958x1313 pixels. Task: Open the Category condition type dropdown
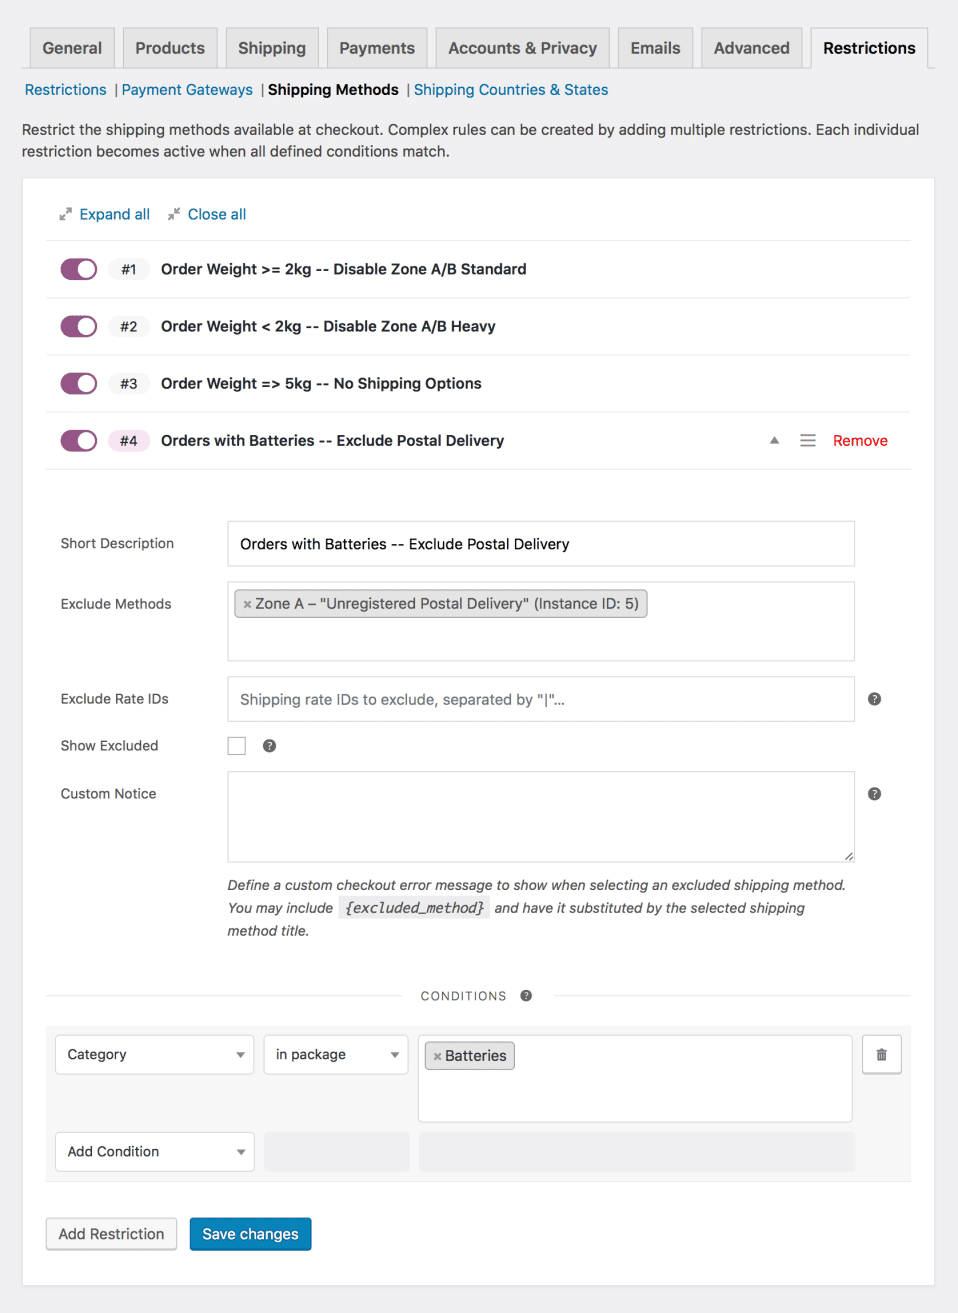tap(155, 1054)
